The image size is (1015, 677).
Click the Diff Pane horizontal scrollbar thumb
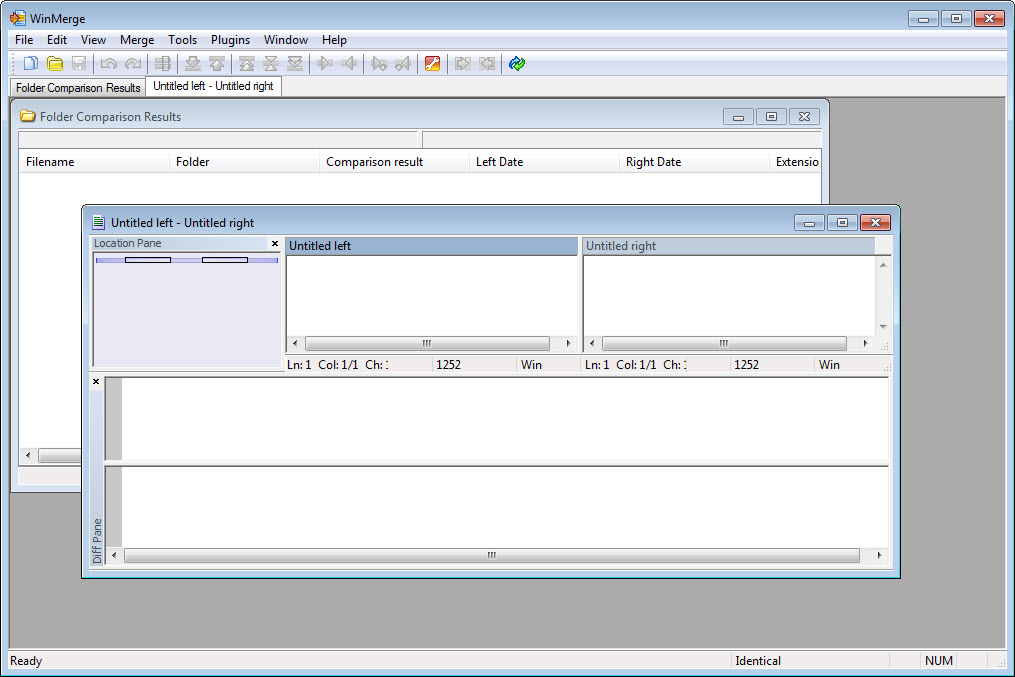point(492,555)
